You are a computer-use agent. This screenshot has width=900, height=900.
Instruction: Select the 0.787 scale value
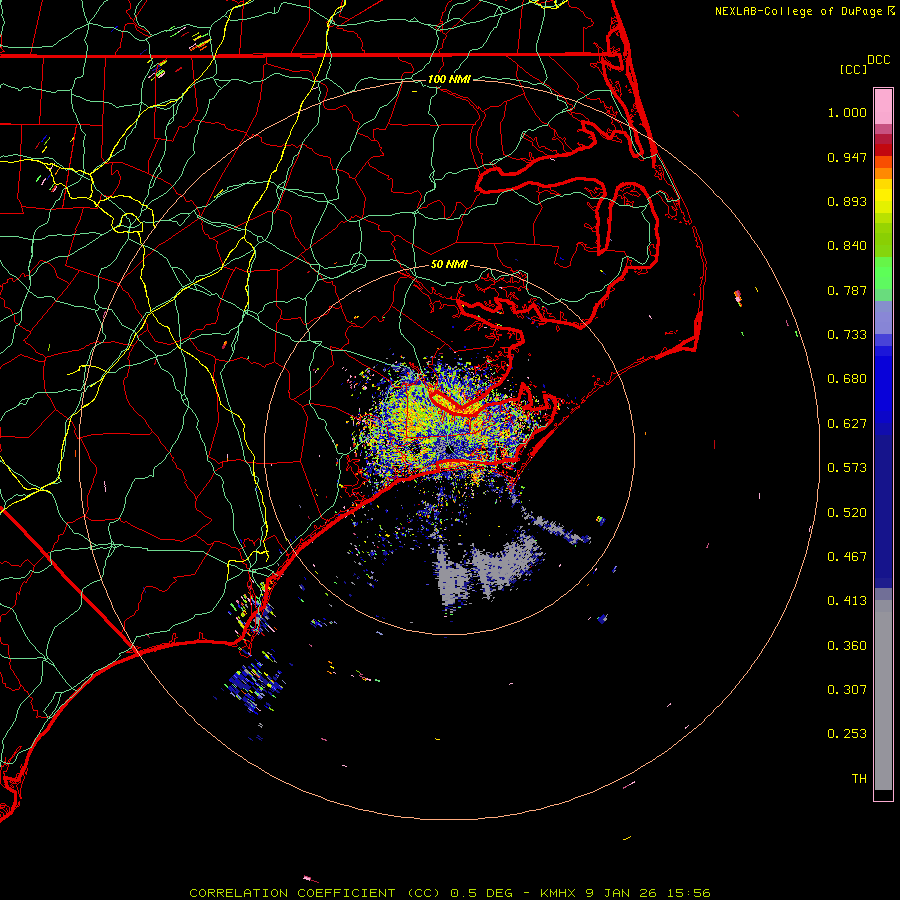[x=847, y=290]
